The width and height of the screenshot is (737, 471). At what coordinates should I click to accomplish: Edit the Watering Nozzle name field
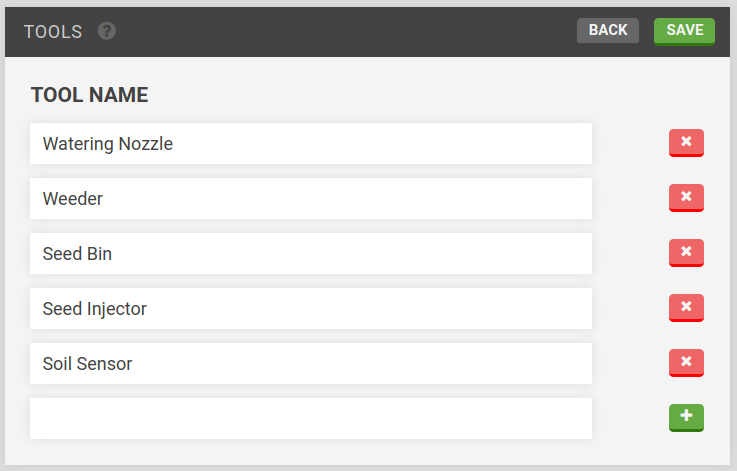pyautogui.click(x=310, y=144)
